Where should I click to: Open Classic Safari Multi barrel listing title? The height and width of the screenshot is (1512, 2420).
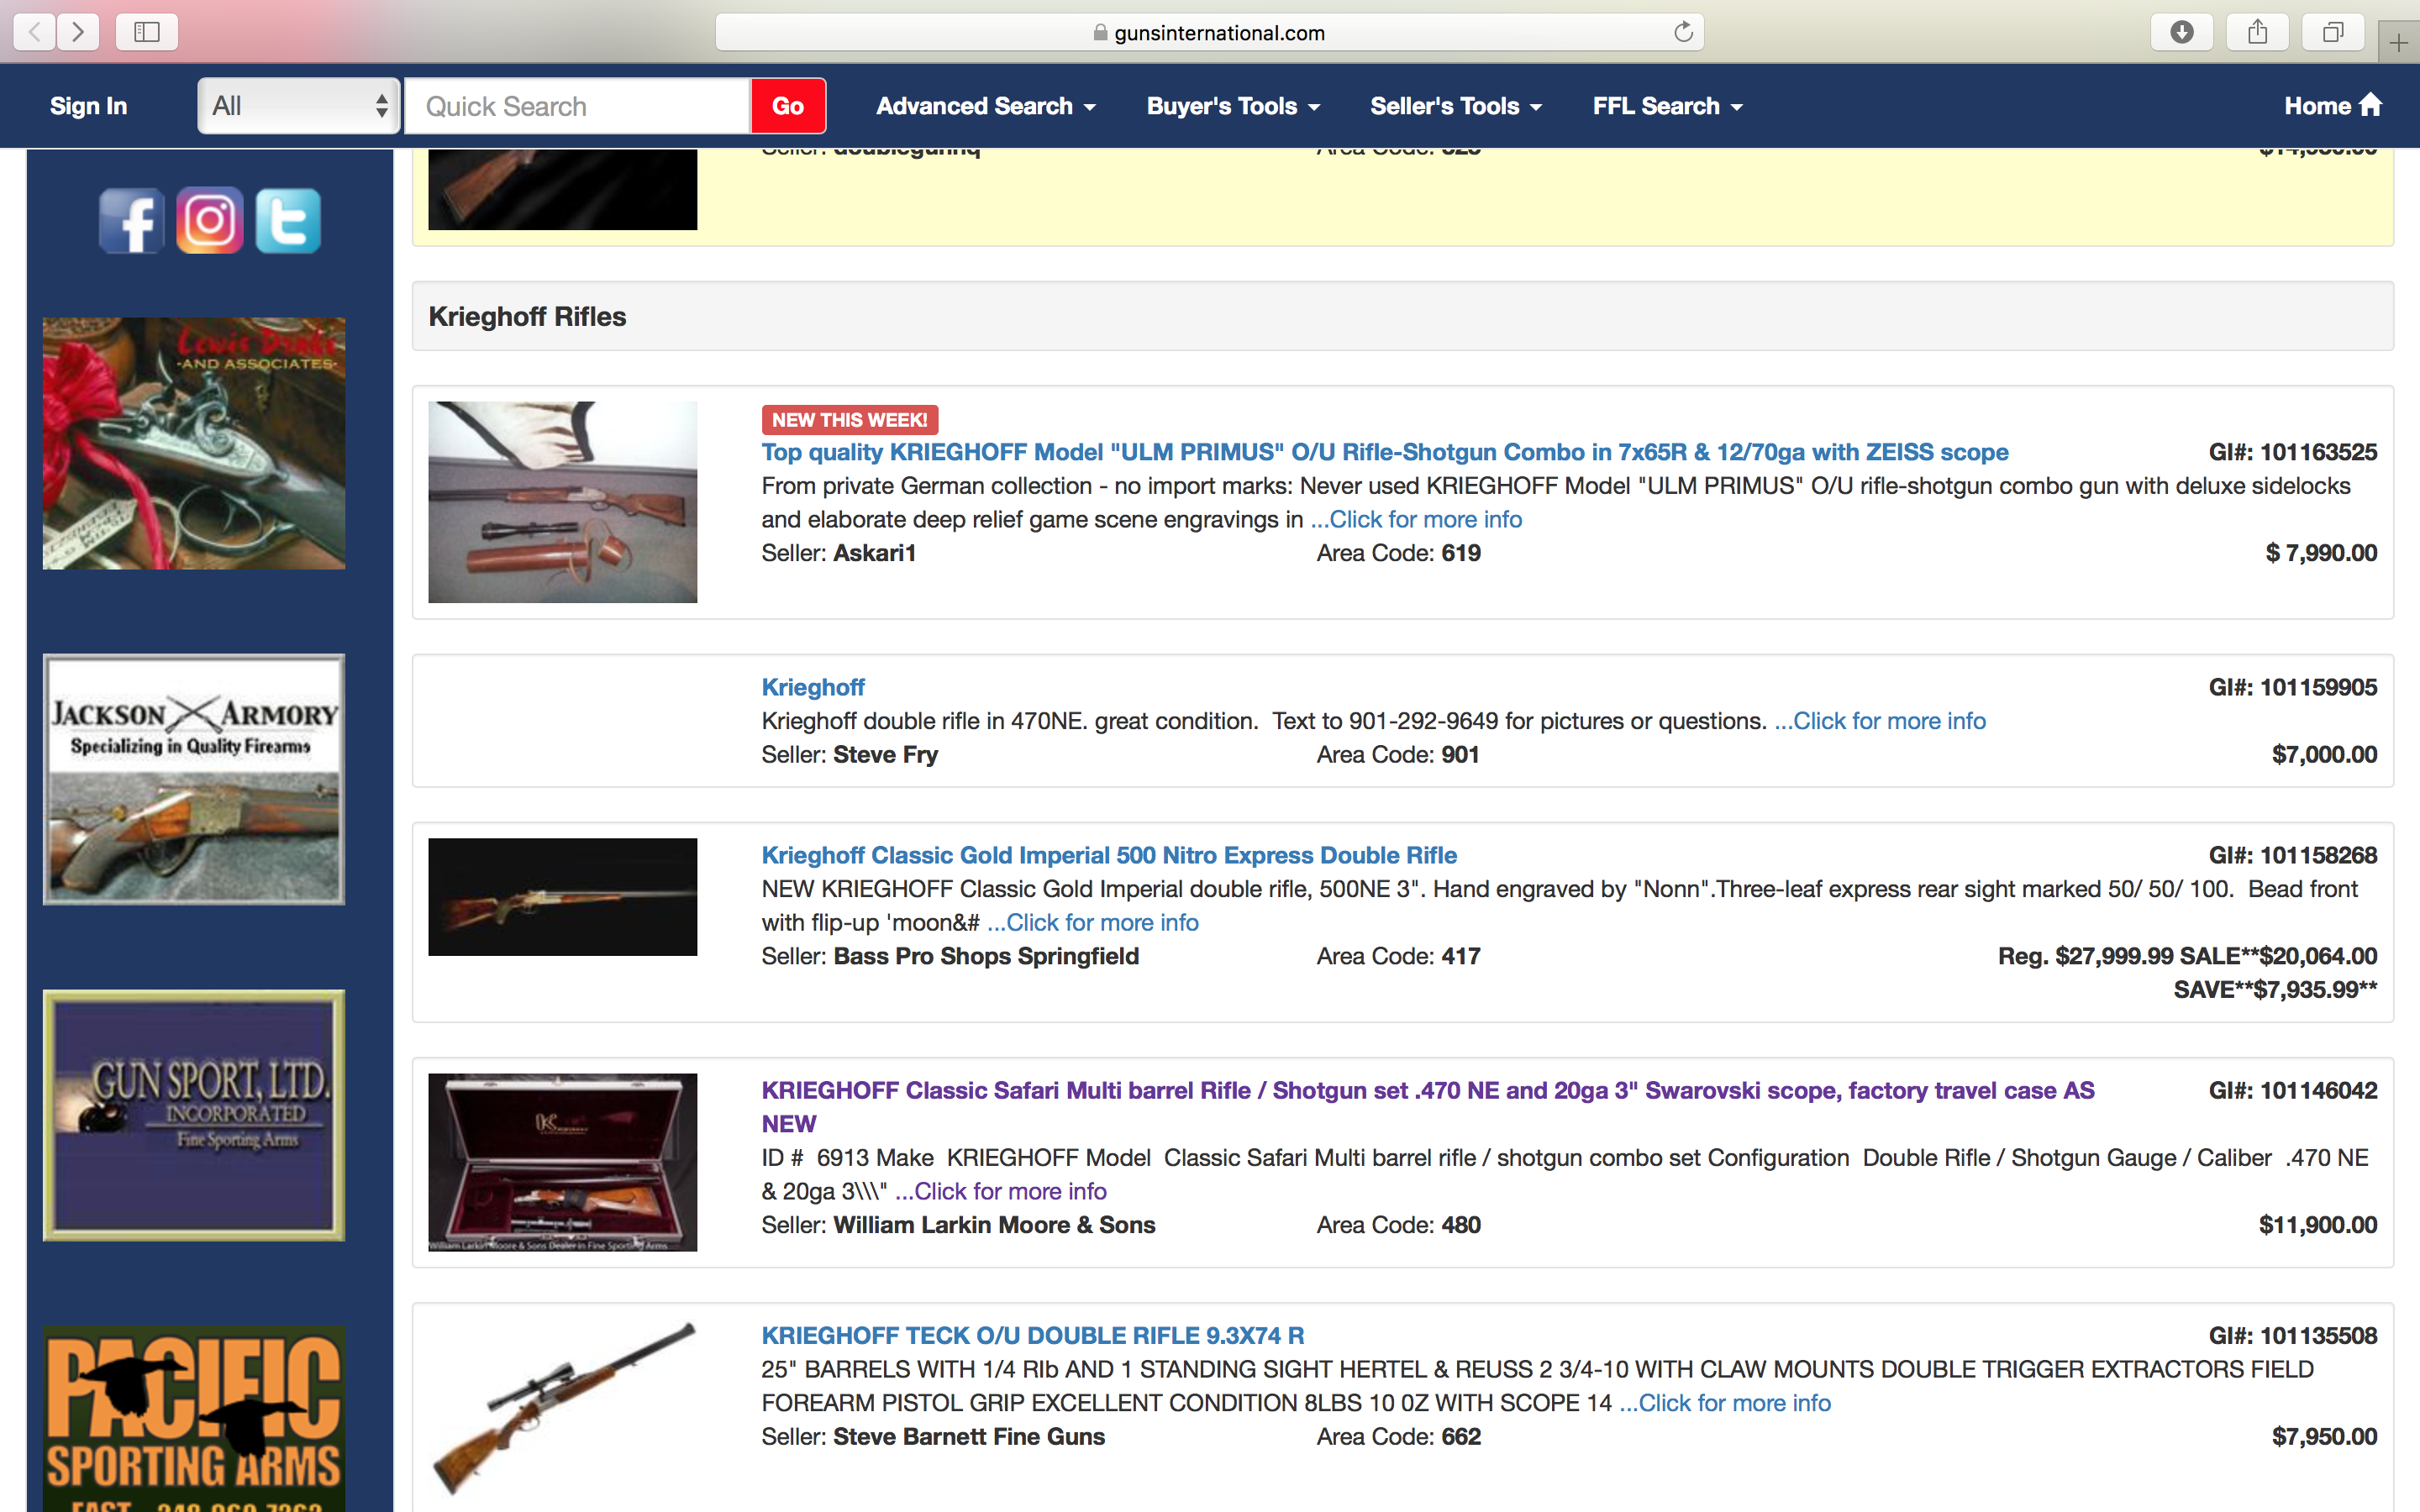[1428, 1106]
